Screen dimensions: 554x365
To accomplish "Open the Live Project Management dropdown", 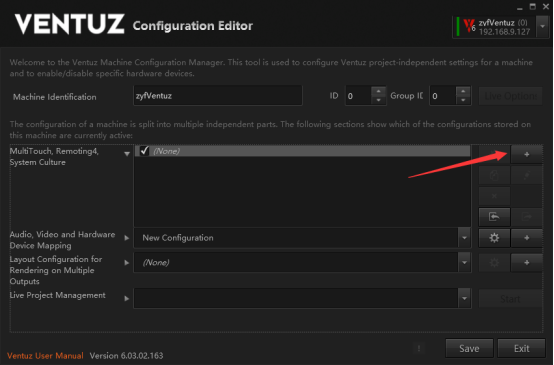I will coord(465,299).
